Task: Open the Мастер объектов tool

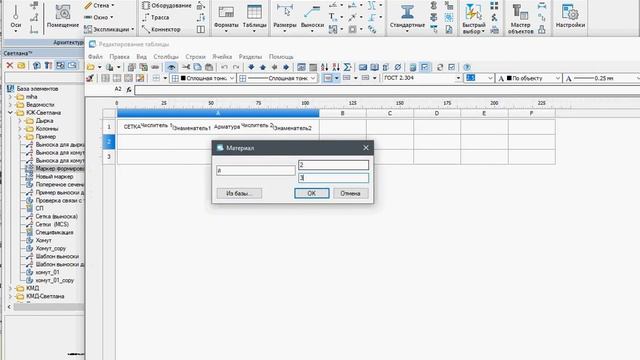Action: [520, 18]
